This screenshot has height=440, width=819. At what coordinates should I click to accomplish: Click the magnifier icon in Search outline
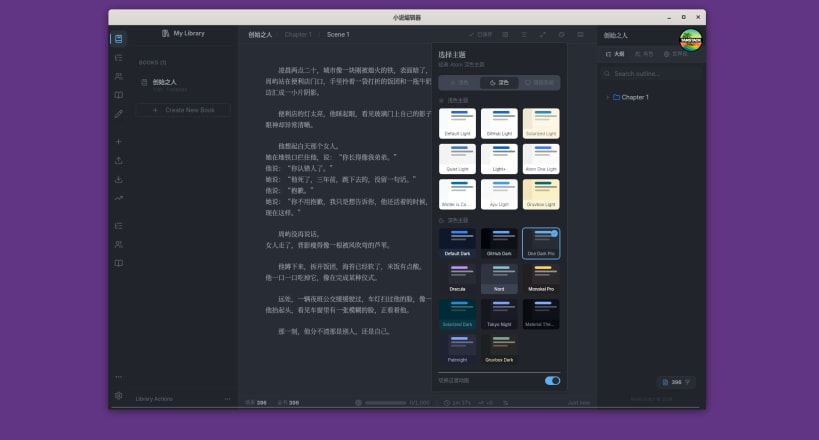pyautogui.click(x=607, y=74)
